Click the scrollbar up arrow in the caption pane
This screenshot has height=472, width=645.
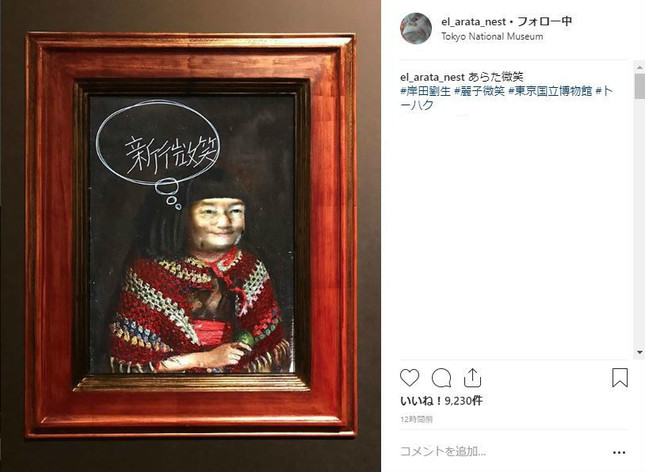[x=640, y=66]
